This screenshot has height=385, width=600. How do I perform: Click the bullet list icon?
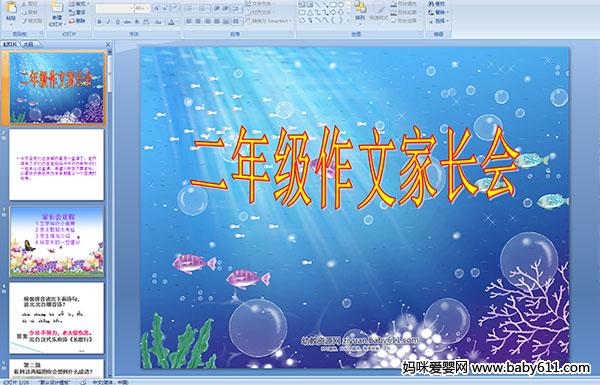point(190,8)
